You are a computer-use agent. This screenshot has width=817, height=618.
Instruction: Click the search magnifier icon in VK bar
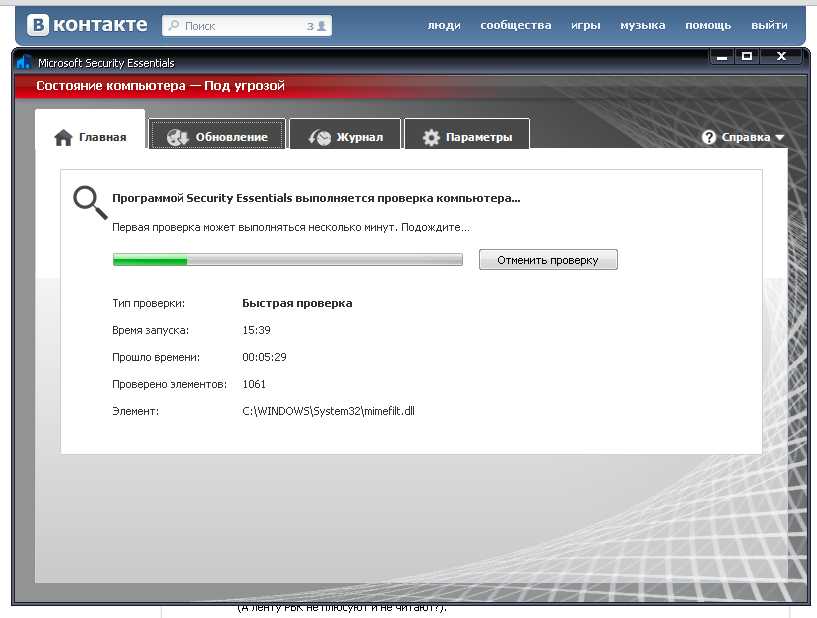174,25
